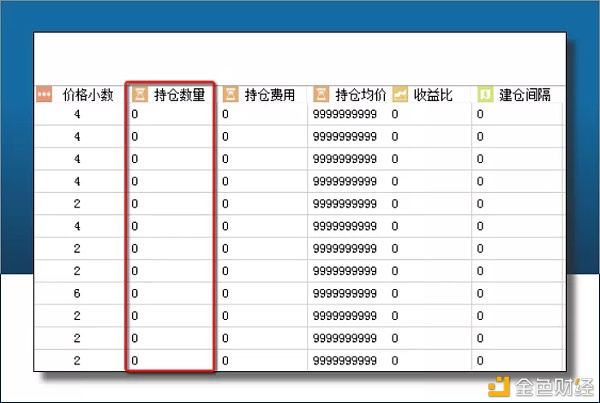The height and width of the screenshot is (403, 600).
Task: Select first row's 收益比 cell
Action: click(x=428, y=115)
